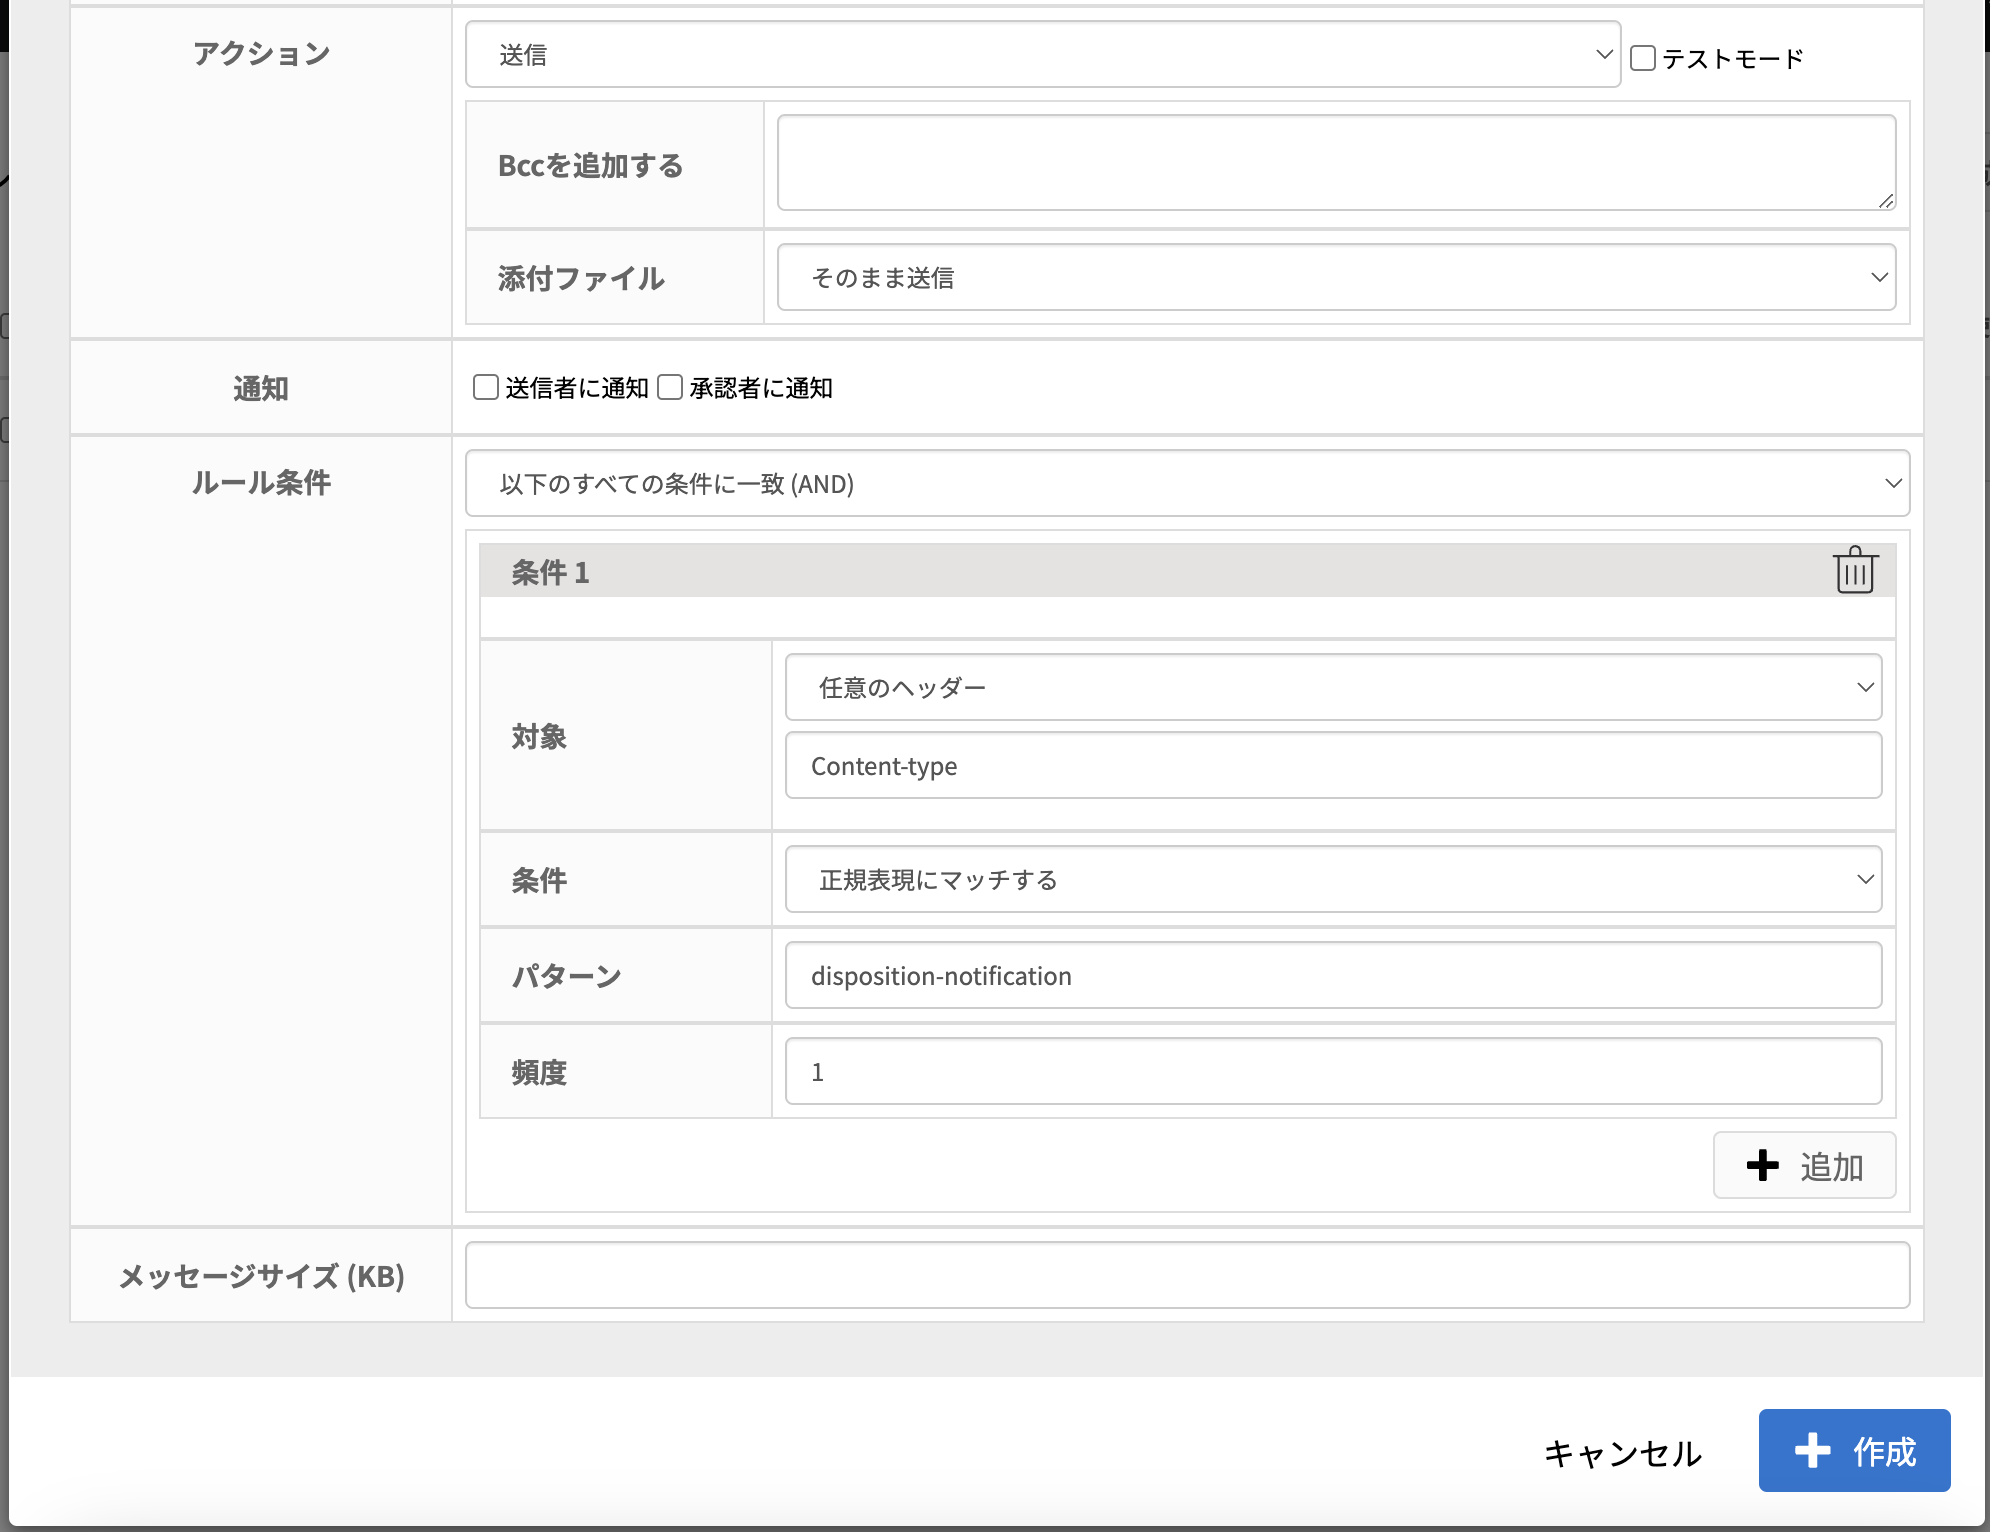Click the Bcc textarea resize handle
Image resolution: width=1990 pixels, height=1532 pixels.
point(1886,201)
